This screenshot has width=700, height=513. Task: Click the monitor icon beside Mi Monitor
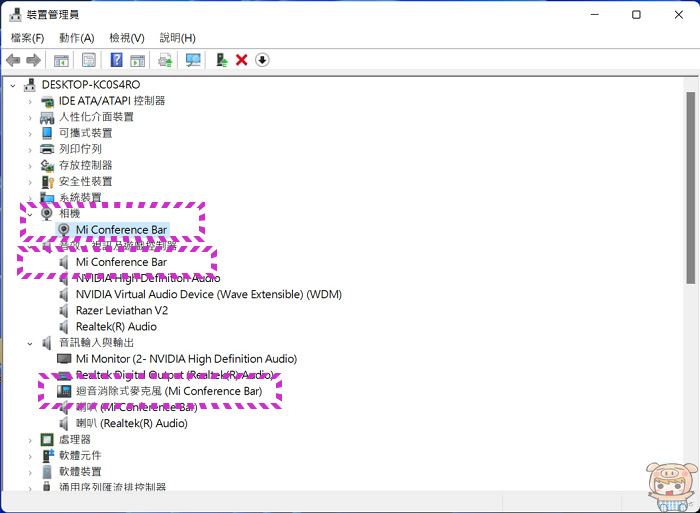(x=64, y=359)
